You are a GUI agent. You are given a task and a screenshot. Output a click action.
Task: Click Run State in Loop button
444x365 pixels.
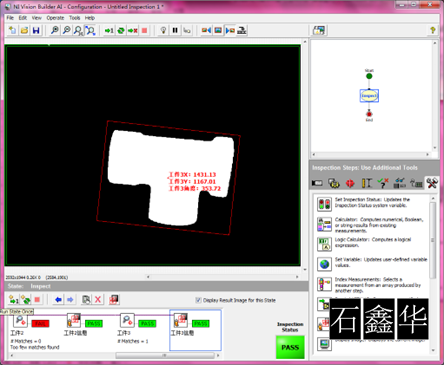coord(26,300)
